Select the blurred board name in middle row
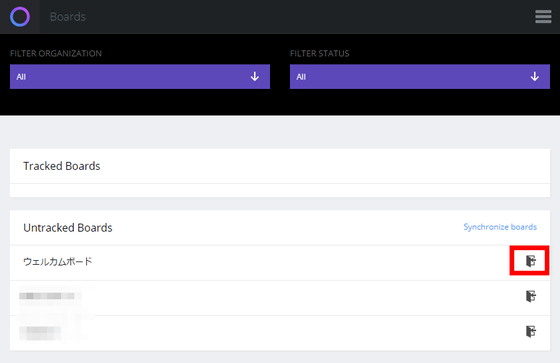This screenshot has height=363, width=560. [49, 296]
